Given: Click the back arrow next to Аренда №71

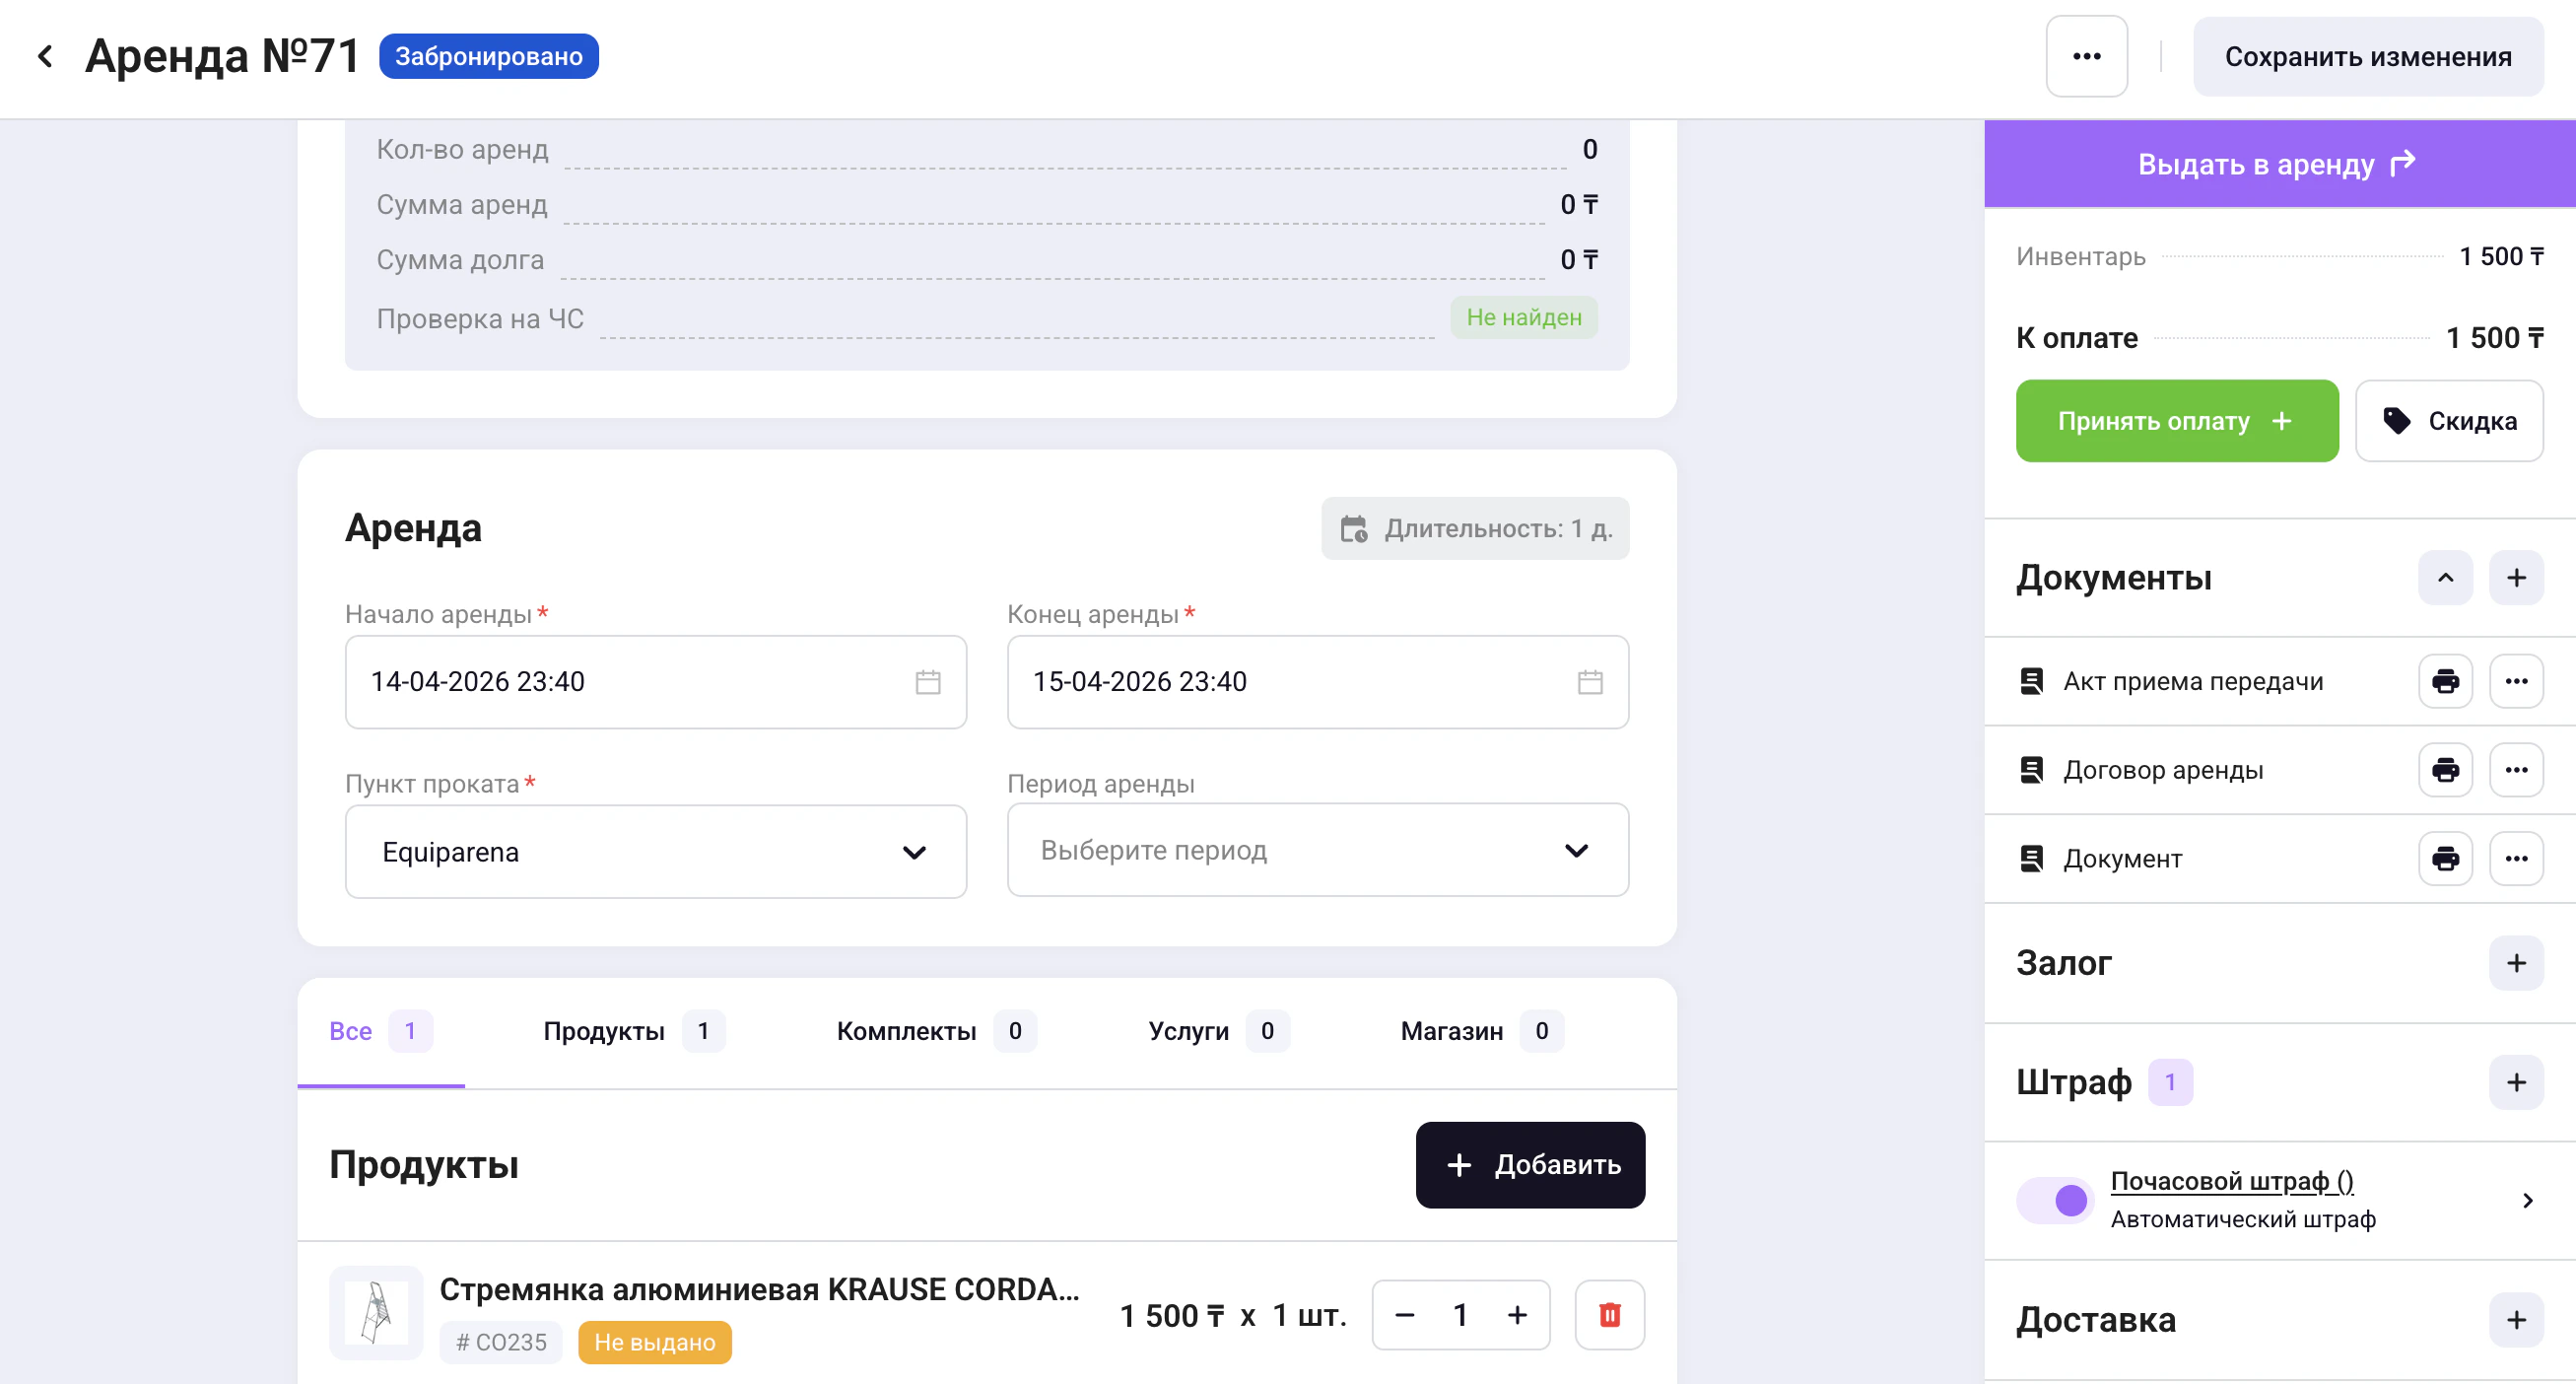Looking at the screenshot, I should 45,56.
